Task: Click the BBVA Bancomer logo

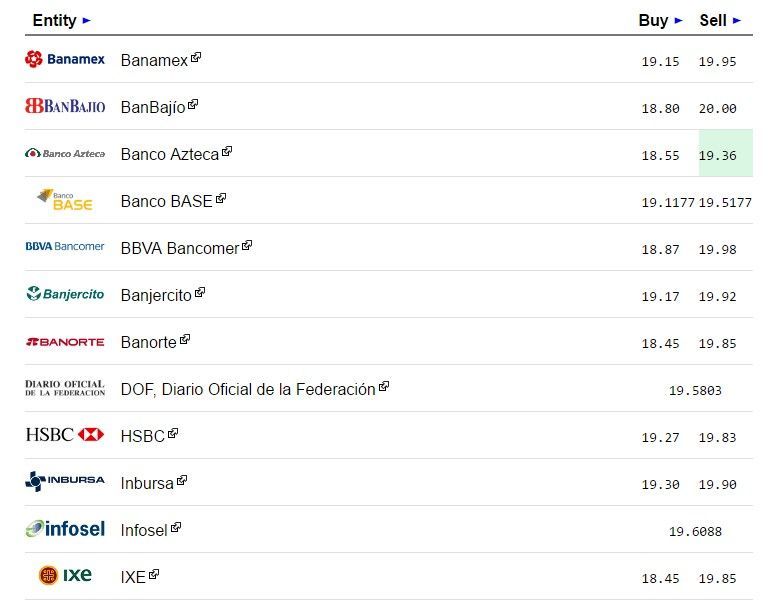Action: click(65, 247)
